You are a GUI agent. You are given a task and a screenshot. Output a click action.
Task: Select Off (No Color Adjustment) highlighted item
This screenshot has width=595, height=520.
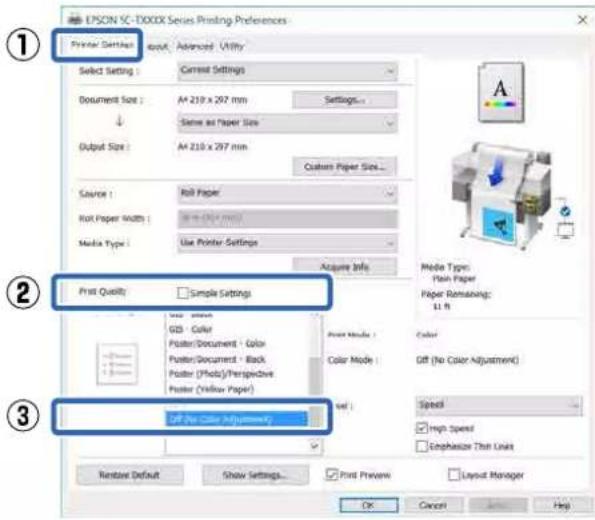(x=236, y=419)
